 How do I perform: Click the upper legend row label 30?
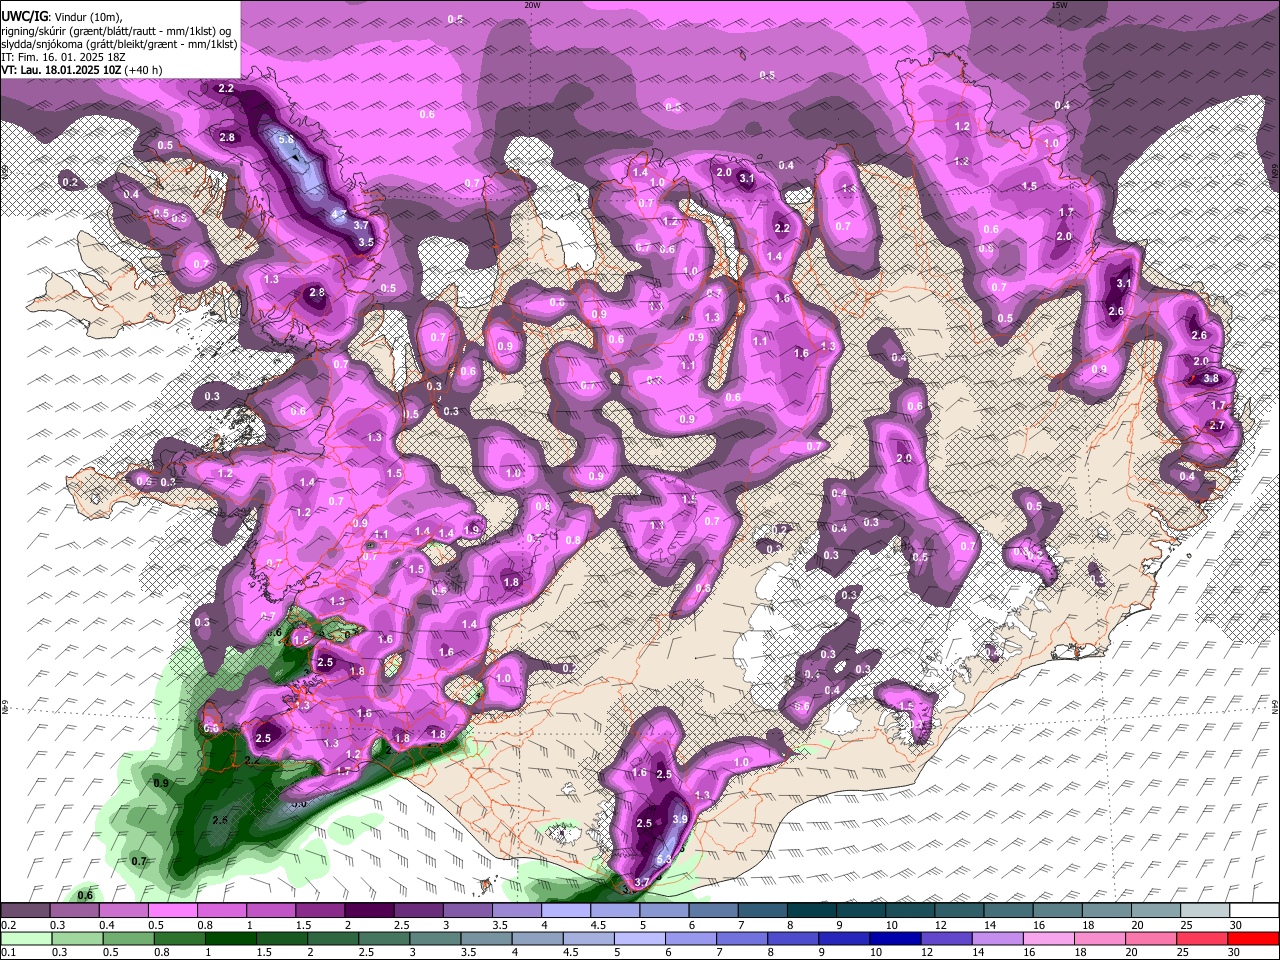click(1235, 925)
